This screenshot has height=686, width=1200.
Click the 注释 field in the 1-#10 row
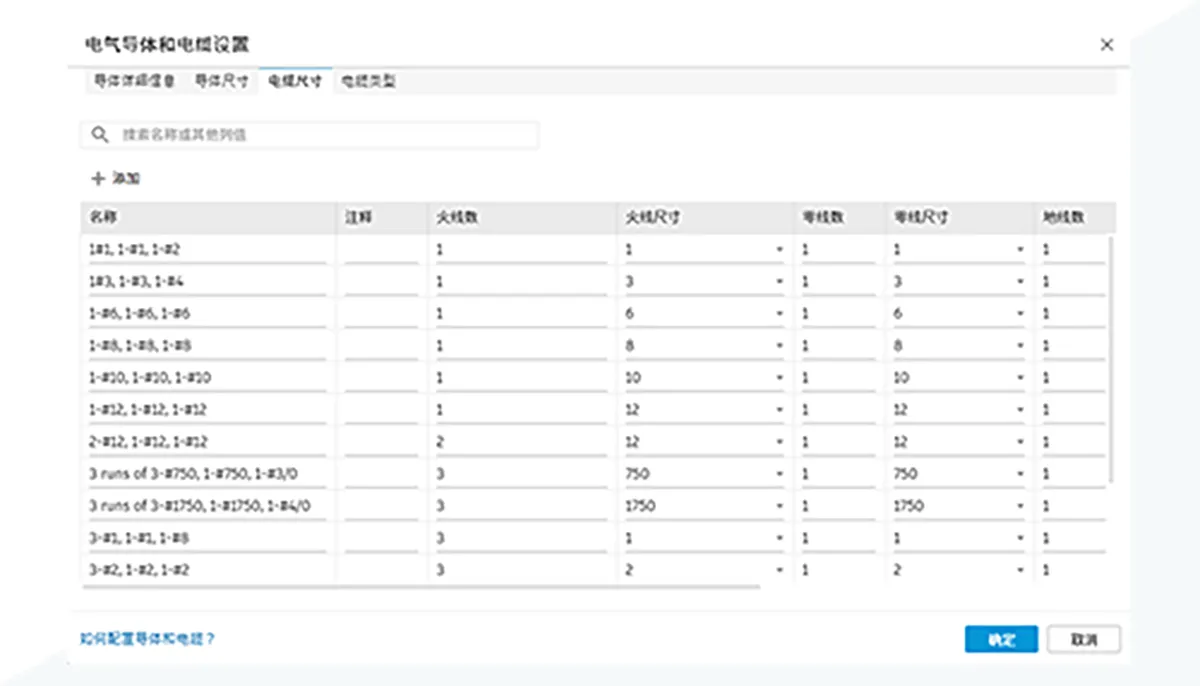380,378
